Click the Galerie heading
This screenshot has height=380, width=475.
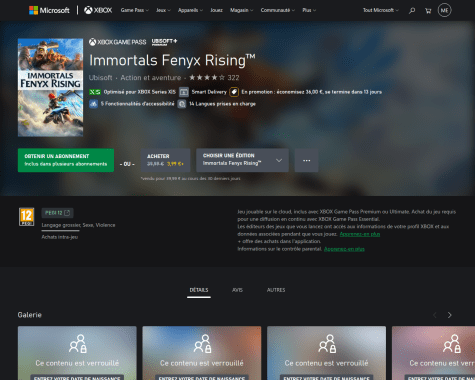click(30, 315)
